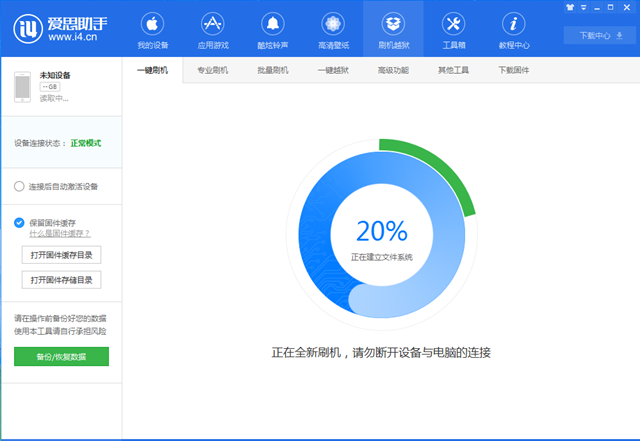The height and width of the screenshot is (441, 640).
Task: Select the 刷机越狱 flash and jailbreak icon
Action: click(393, 24)
